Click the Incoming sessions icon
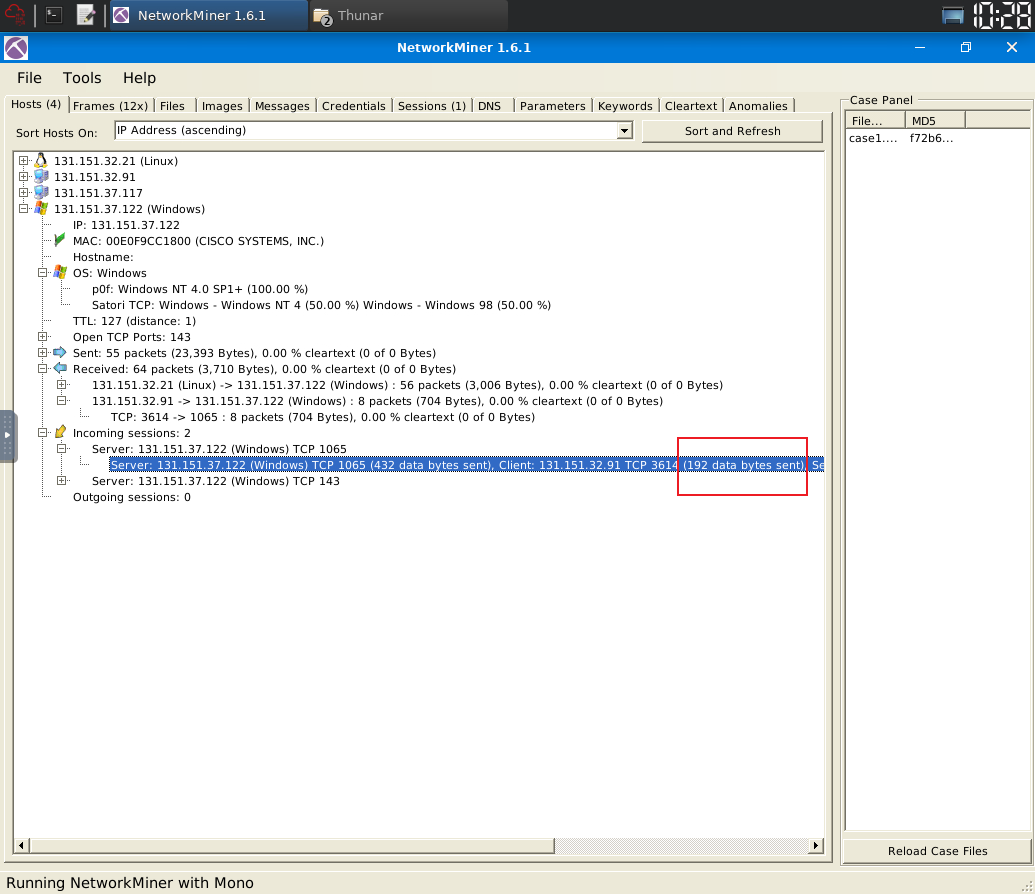Image resolution: width=1035 pixels, height=894 pixels. (x=60, y=432)
